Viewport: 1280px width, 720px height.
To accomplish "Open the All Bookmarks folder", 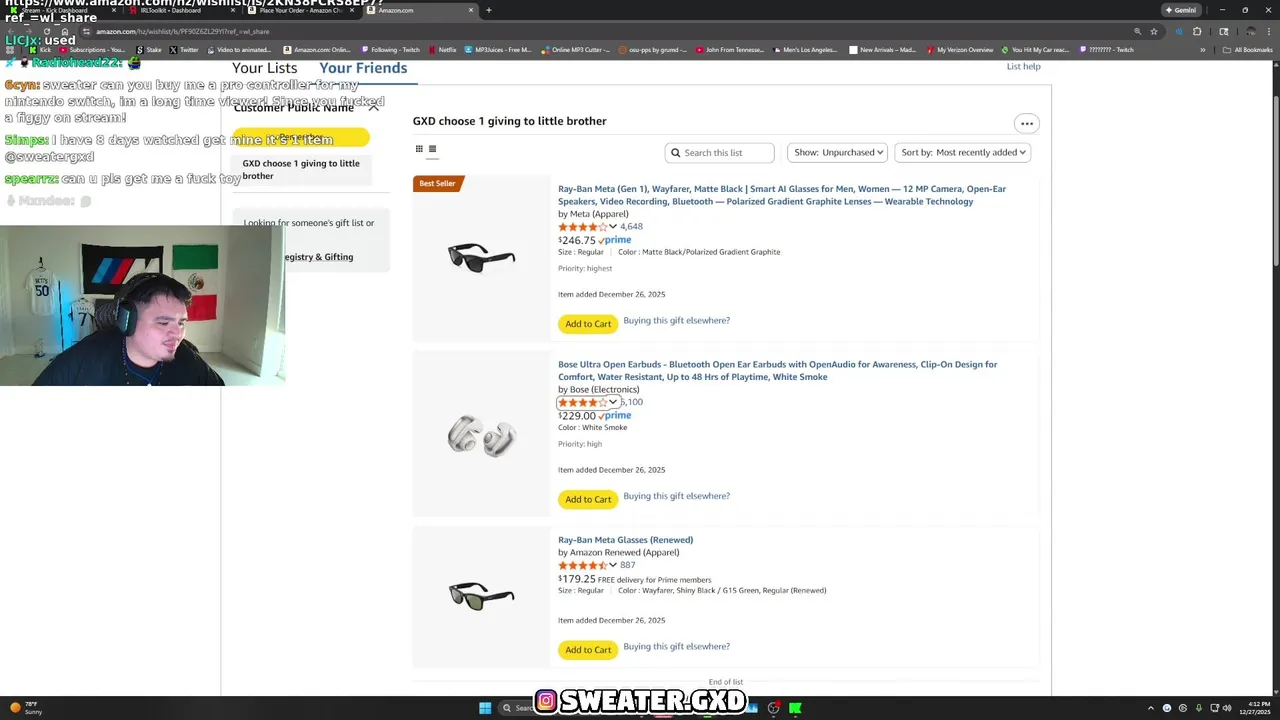I will 1248,50.
